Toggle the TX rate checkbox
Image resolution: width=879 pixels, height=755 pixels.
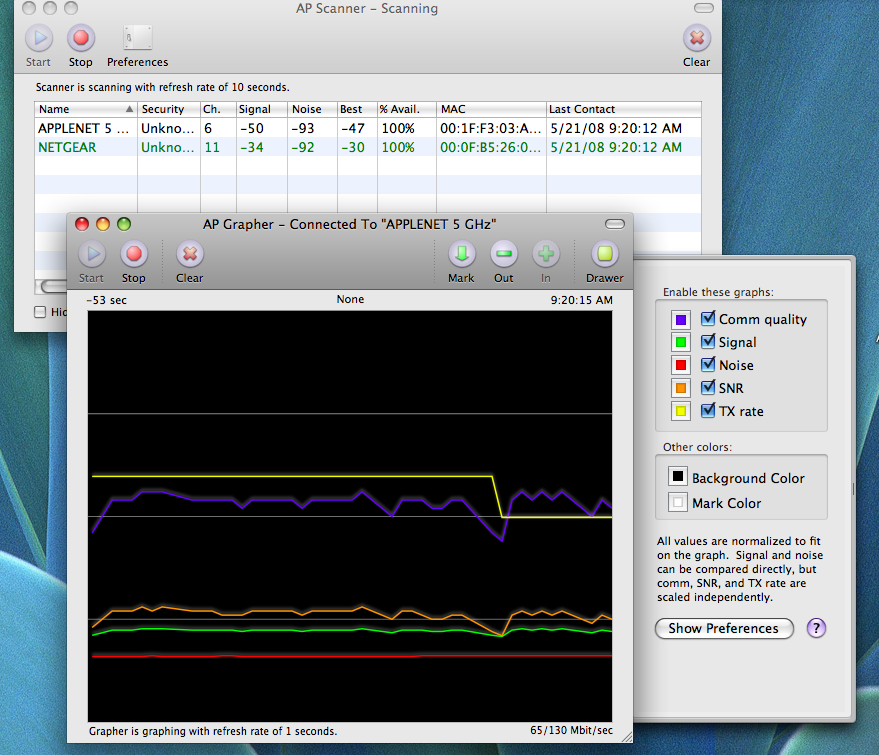pyautogui.click(x=708, y=411)
